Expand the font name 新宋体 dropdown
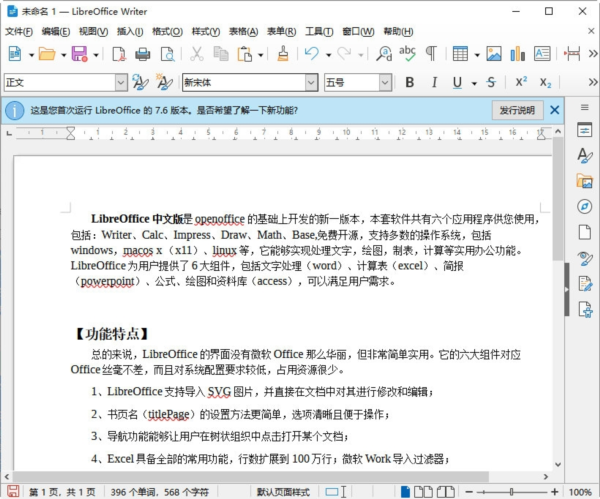The image size is (600, 499). (x=311, y=82)
